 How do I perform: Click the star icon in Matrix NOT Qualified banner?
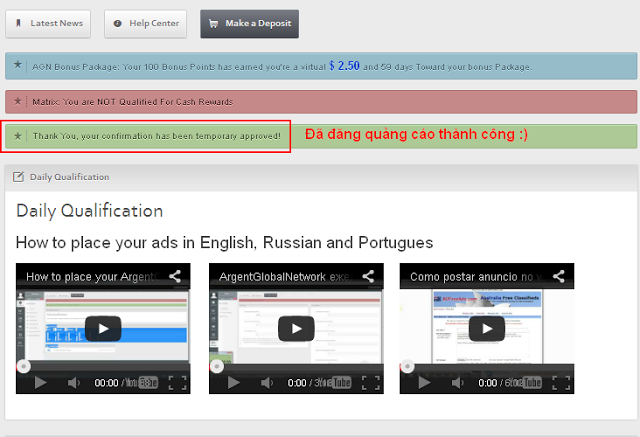point(18,101)
